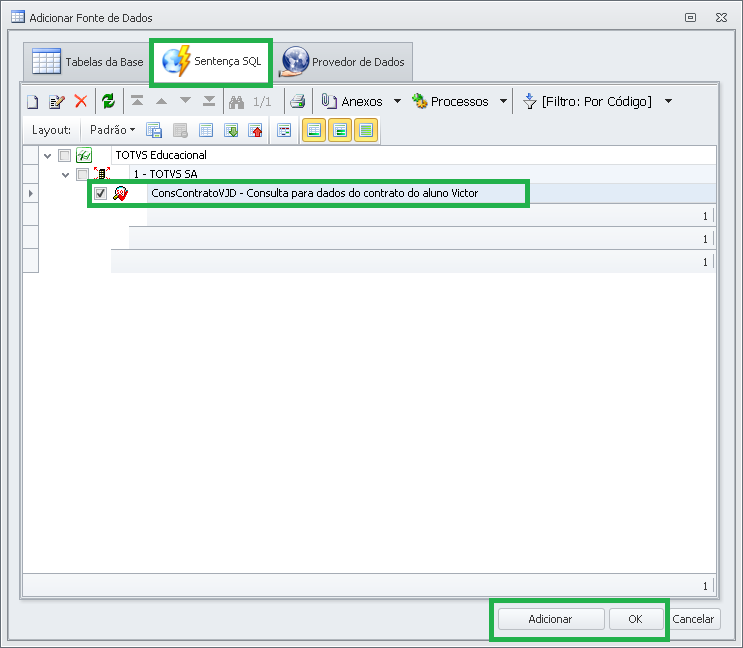The width and height of the screenshot is (743, 648).
Task: Click the Layout: label
Action: pyautogui.click(x=51, y=130)
